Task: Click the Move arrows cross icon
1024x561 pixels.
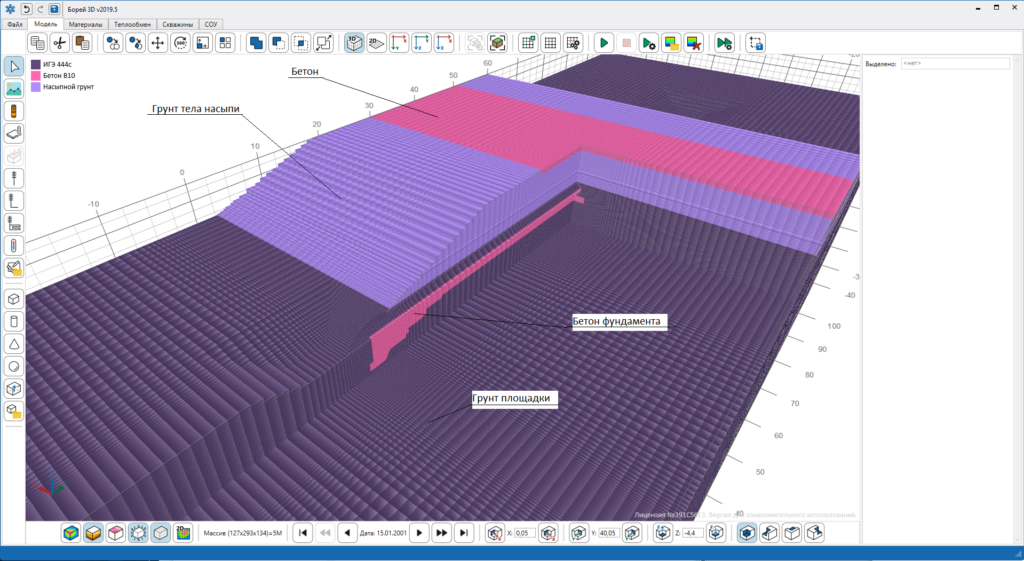Action: click(x=157, y=43)
